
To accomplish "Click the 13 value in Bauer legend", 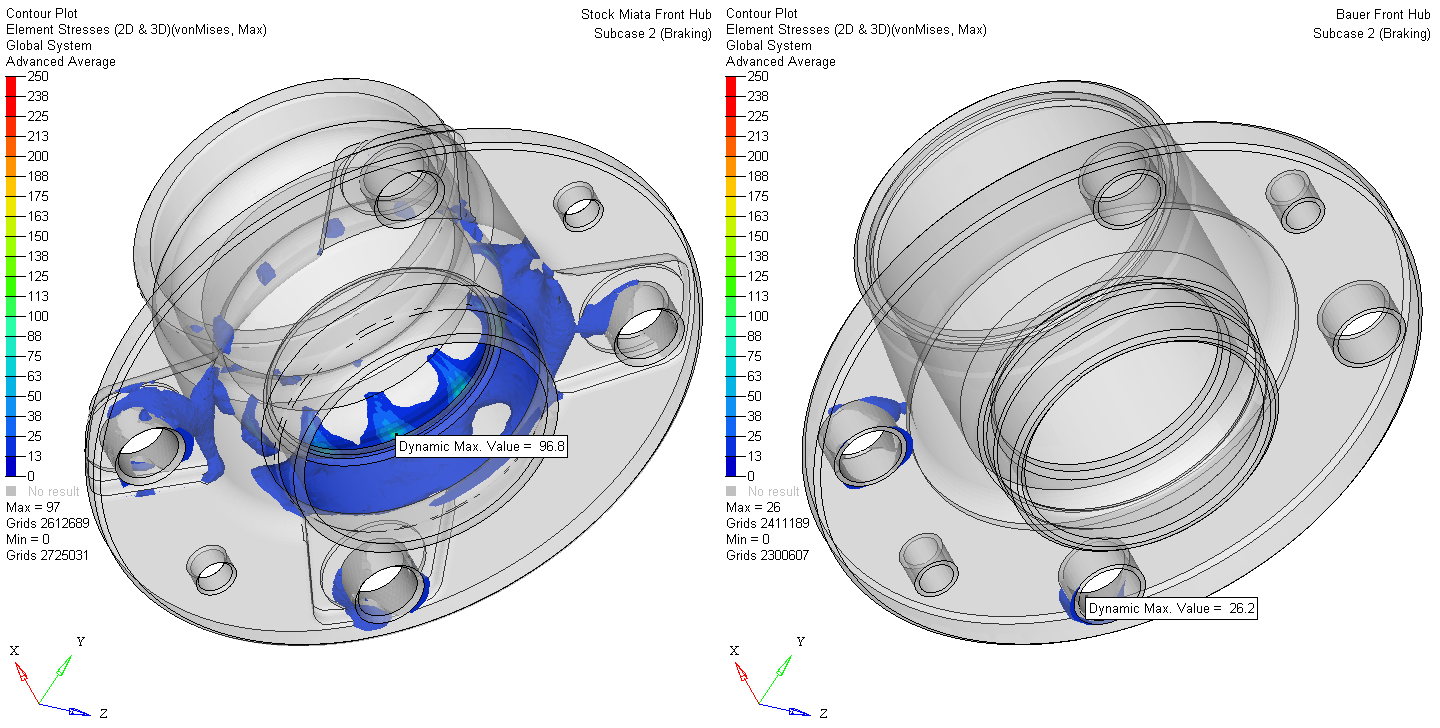I will click(x=754, y=456).
